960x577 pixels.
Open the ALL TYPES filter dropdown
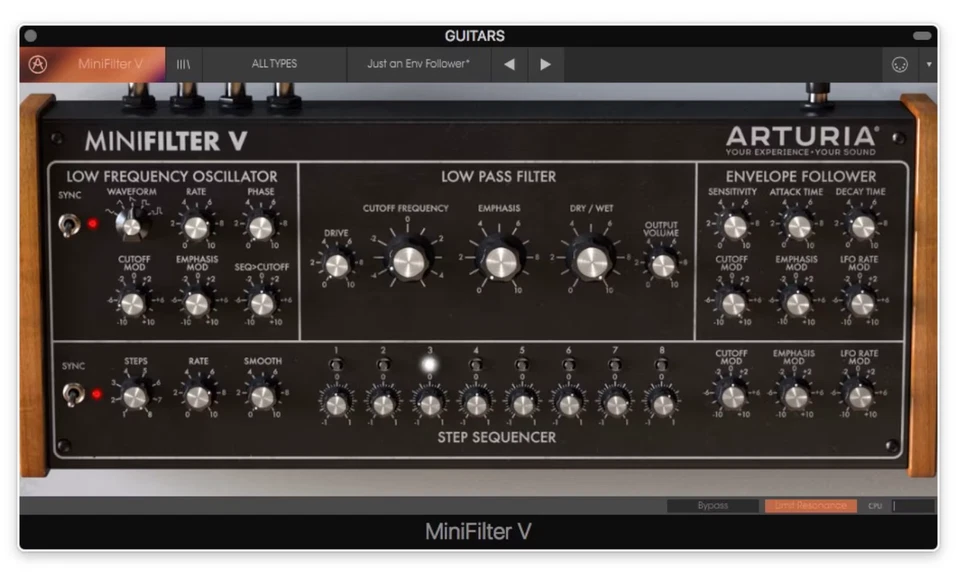click(x=274, y=63)
